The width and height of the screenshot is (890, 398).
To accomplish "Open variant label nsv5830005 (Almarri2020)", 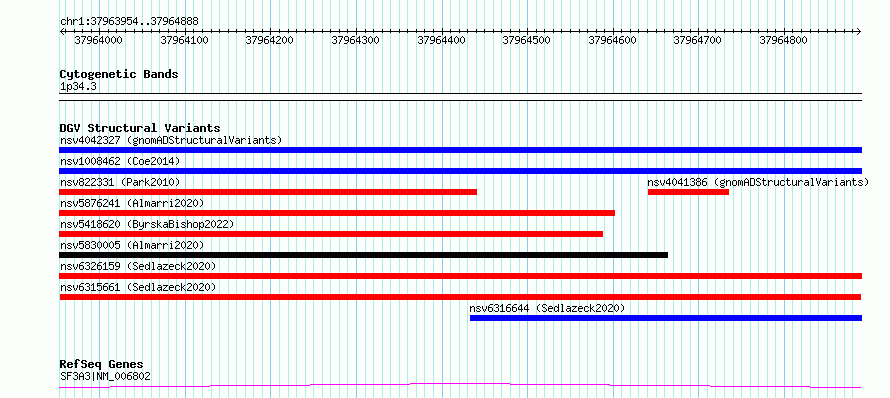I will coord(132,245).
